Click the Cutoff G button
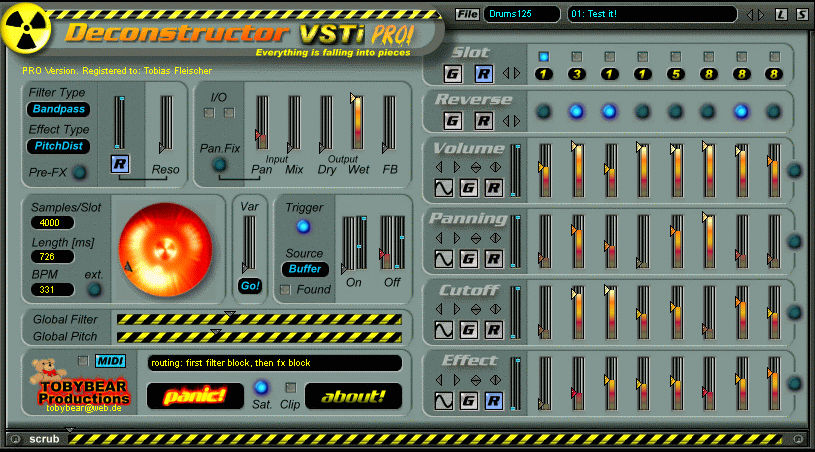 [x=468, y=329]
